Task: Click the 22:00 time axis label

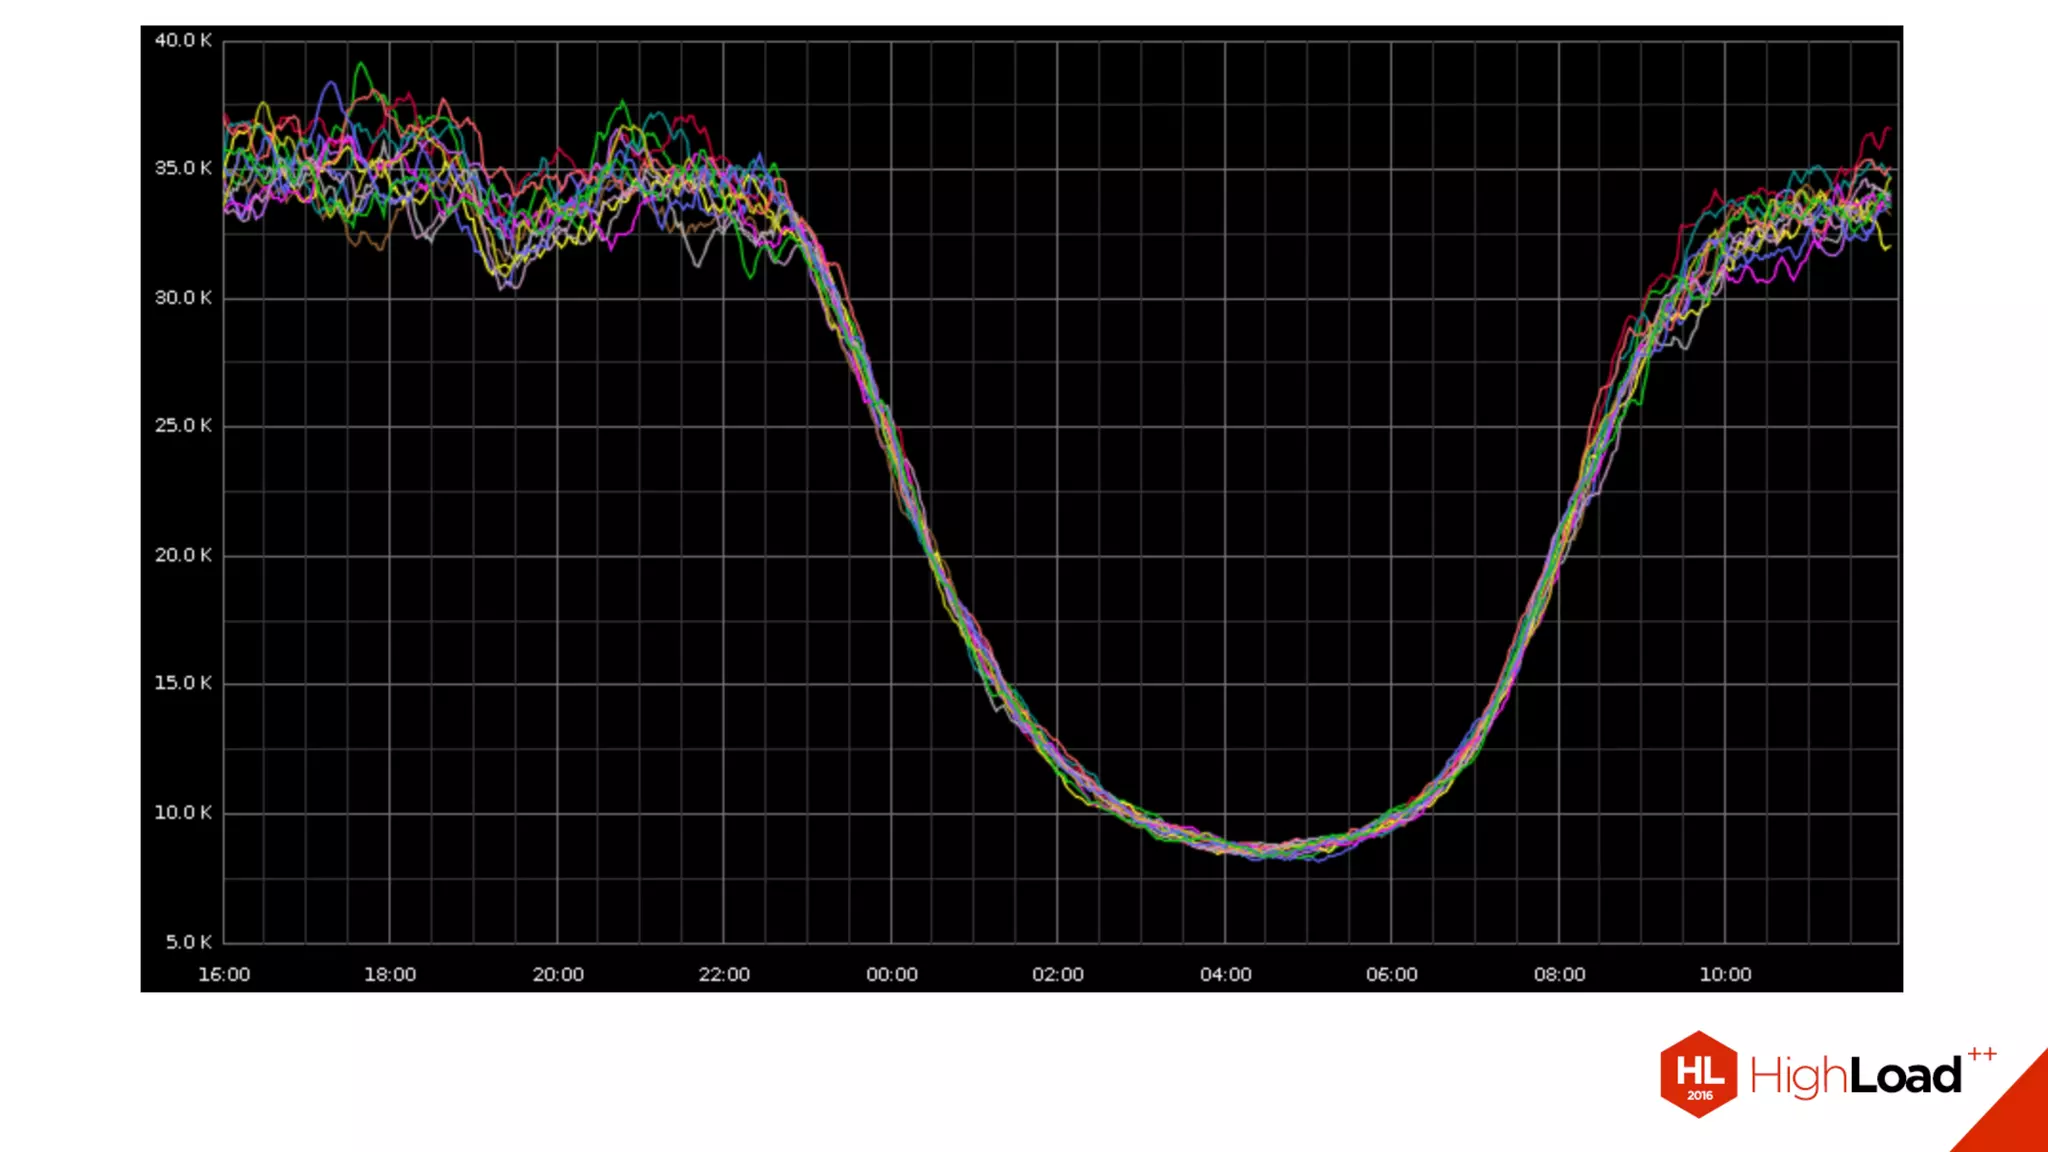Action: [x=724, y=975]
